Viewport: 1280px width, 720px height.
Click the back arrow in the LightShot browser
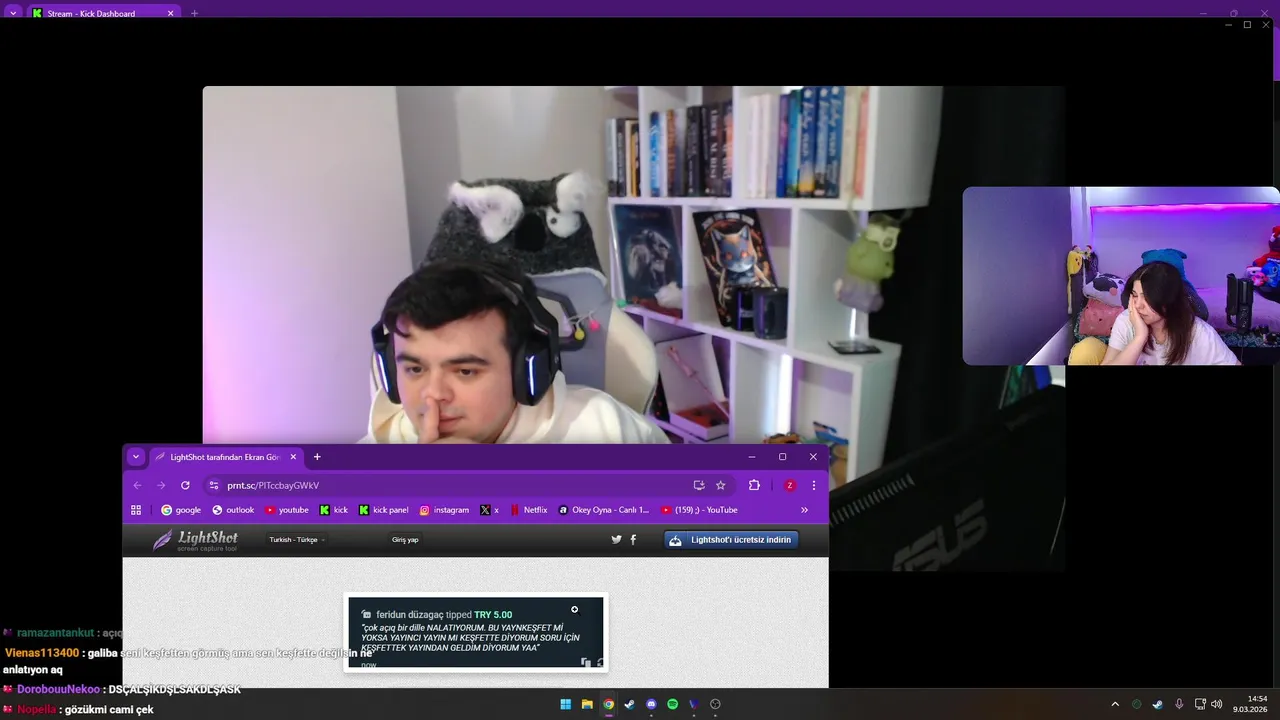pos(138,485)
